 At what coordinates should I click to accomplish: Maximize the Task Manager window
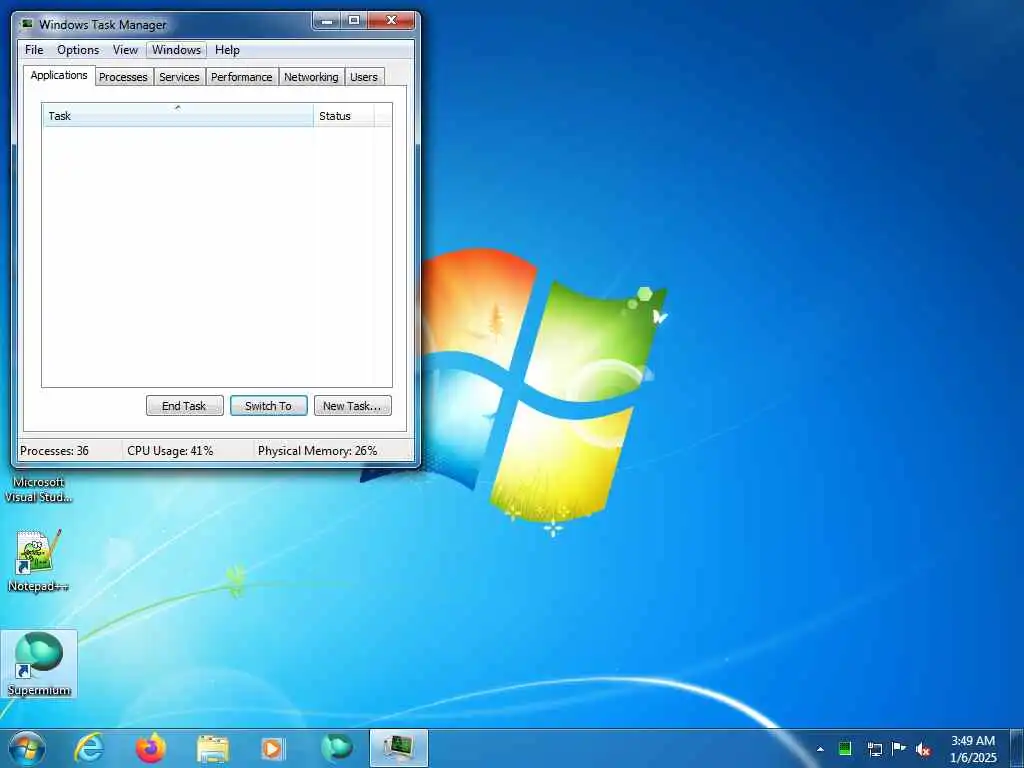(x=353, y=21)
